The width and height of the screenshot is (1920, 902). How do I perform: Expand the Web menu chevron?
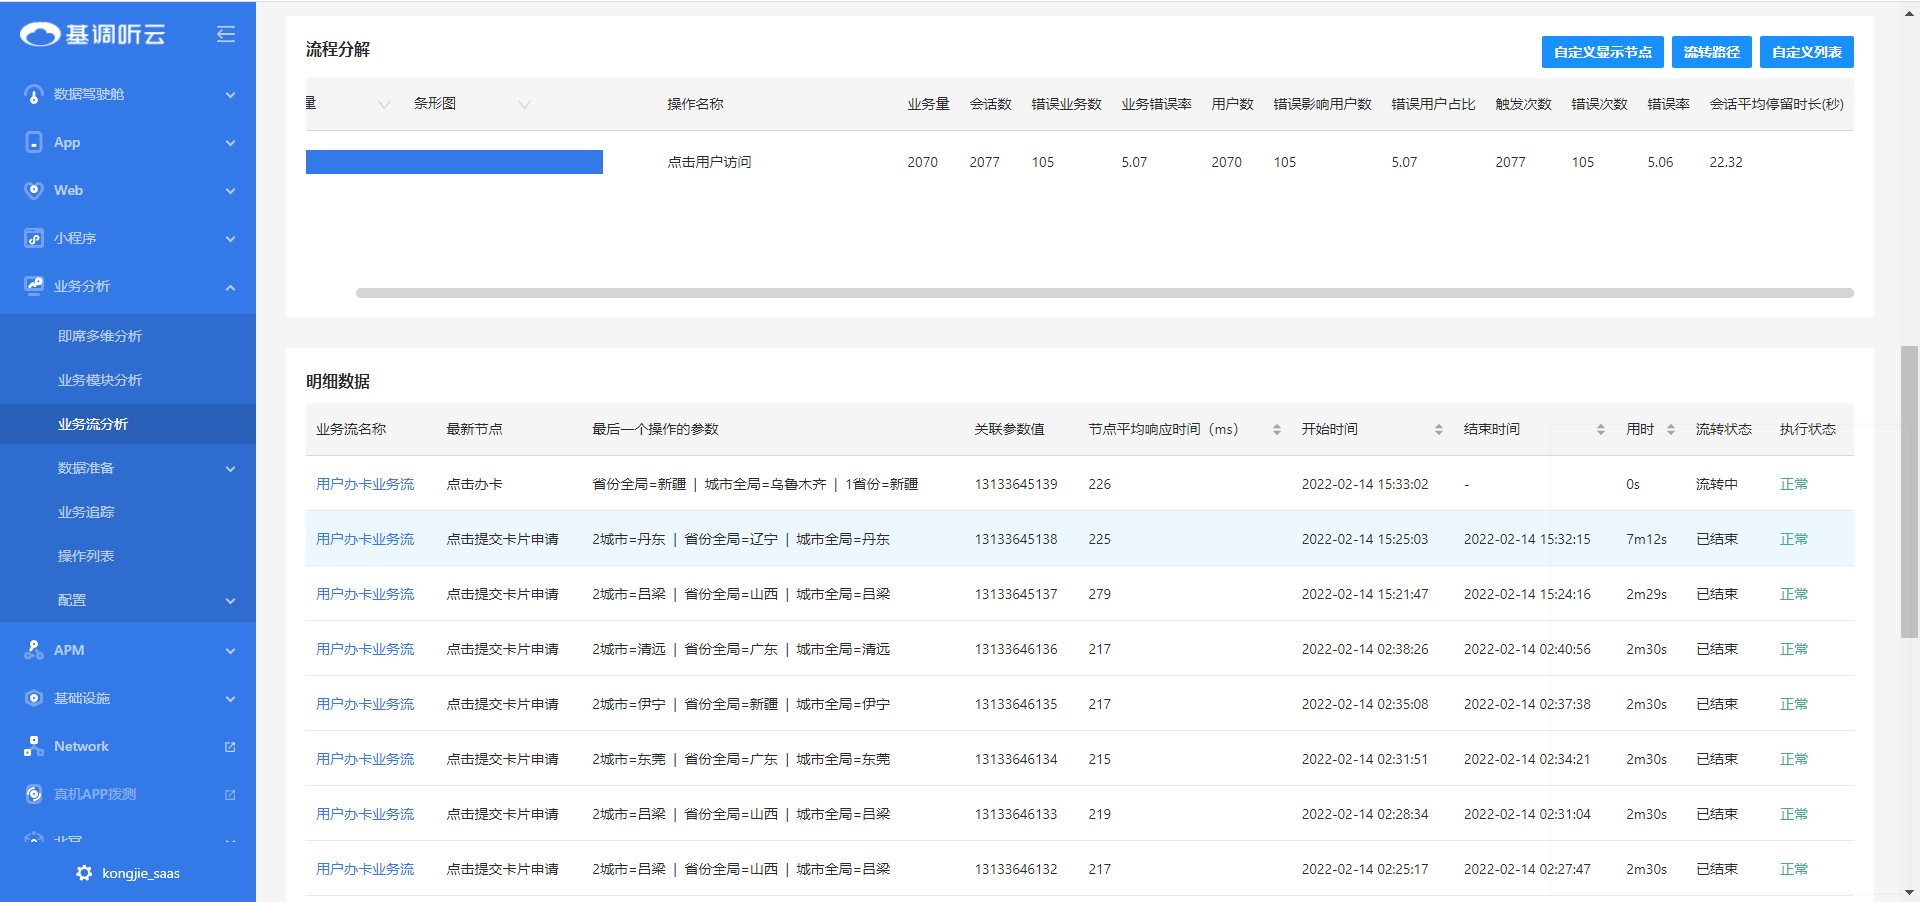[x=231, y=191]
